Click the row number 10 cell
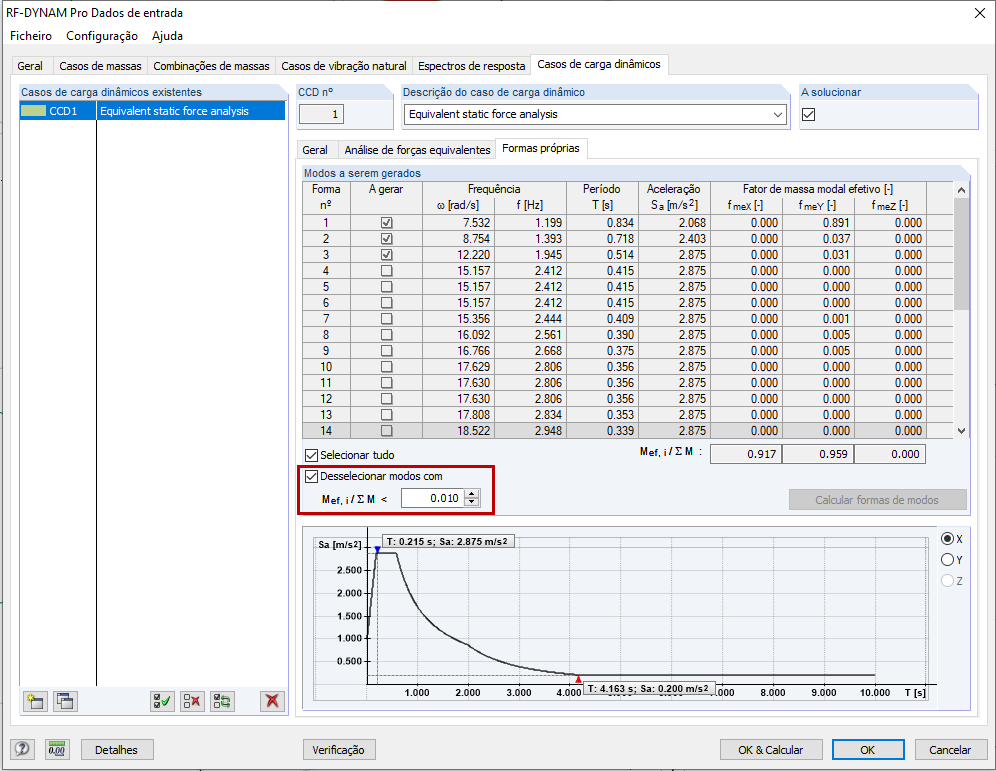Viewport: 996px width, 771px height. pos(326,367)
